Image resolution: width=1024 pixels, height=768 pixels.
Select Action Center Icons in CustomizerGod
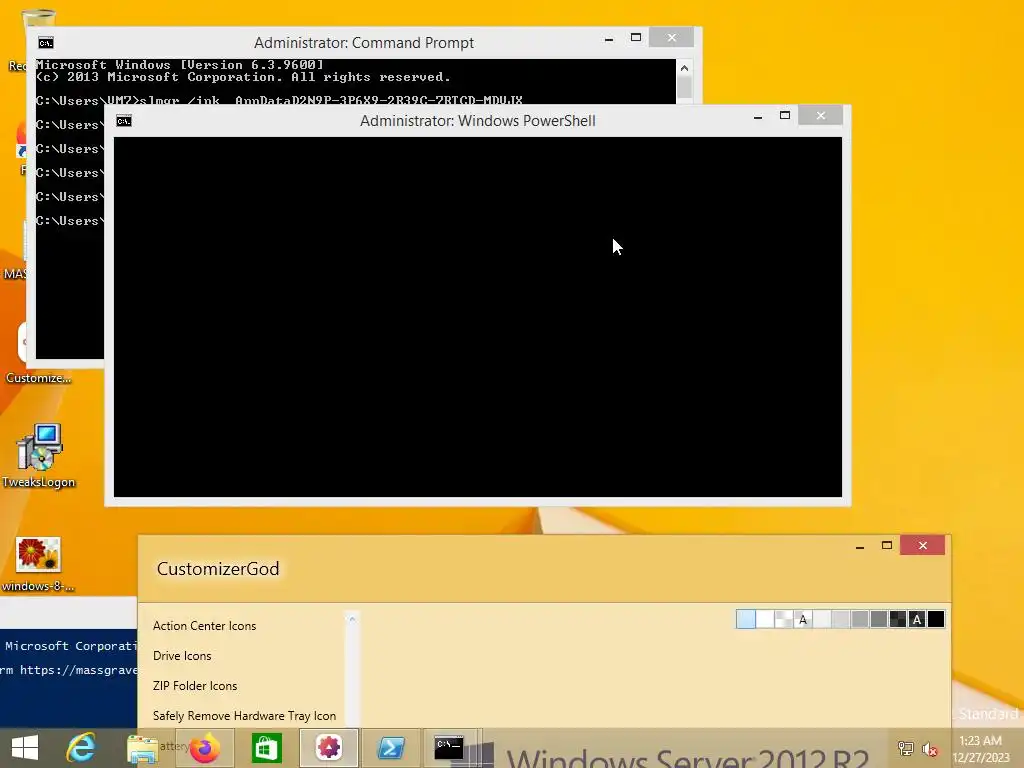click(204, 626)
